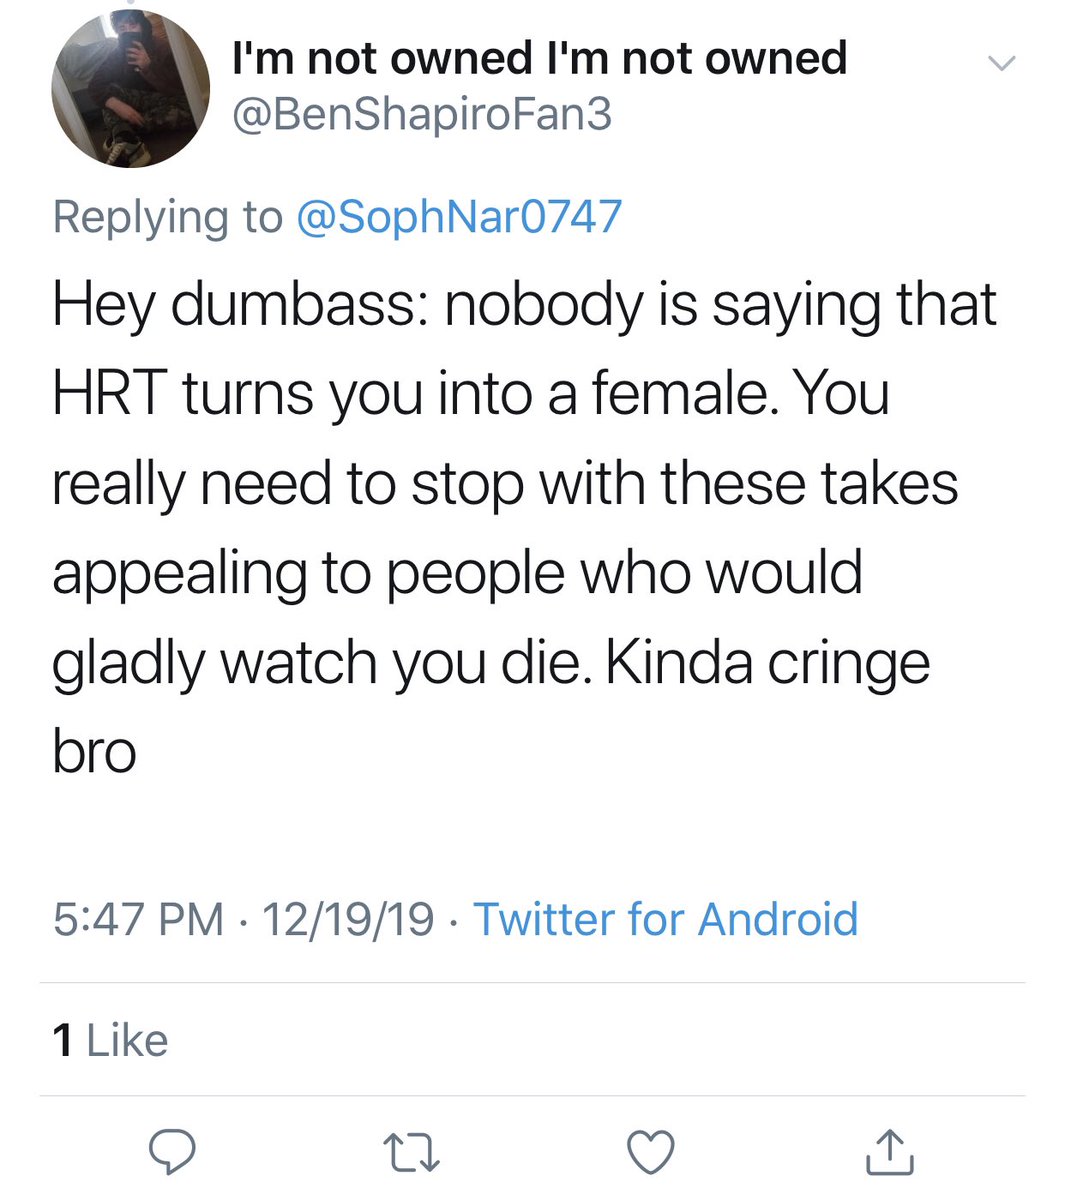
Task: Tap the Replying to label
Action: point(167,216)
